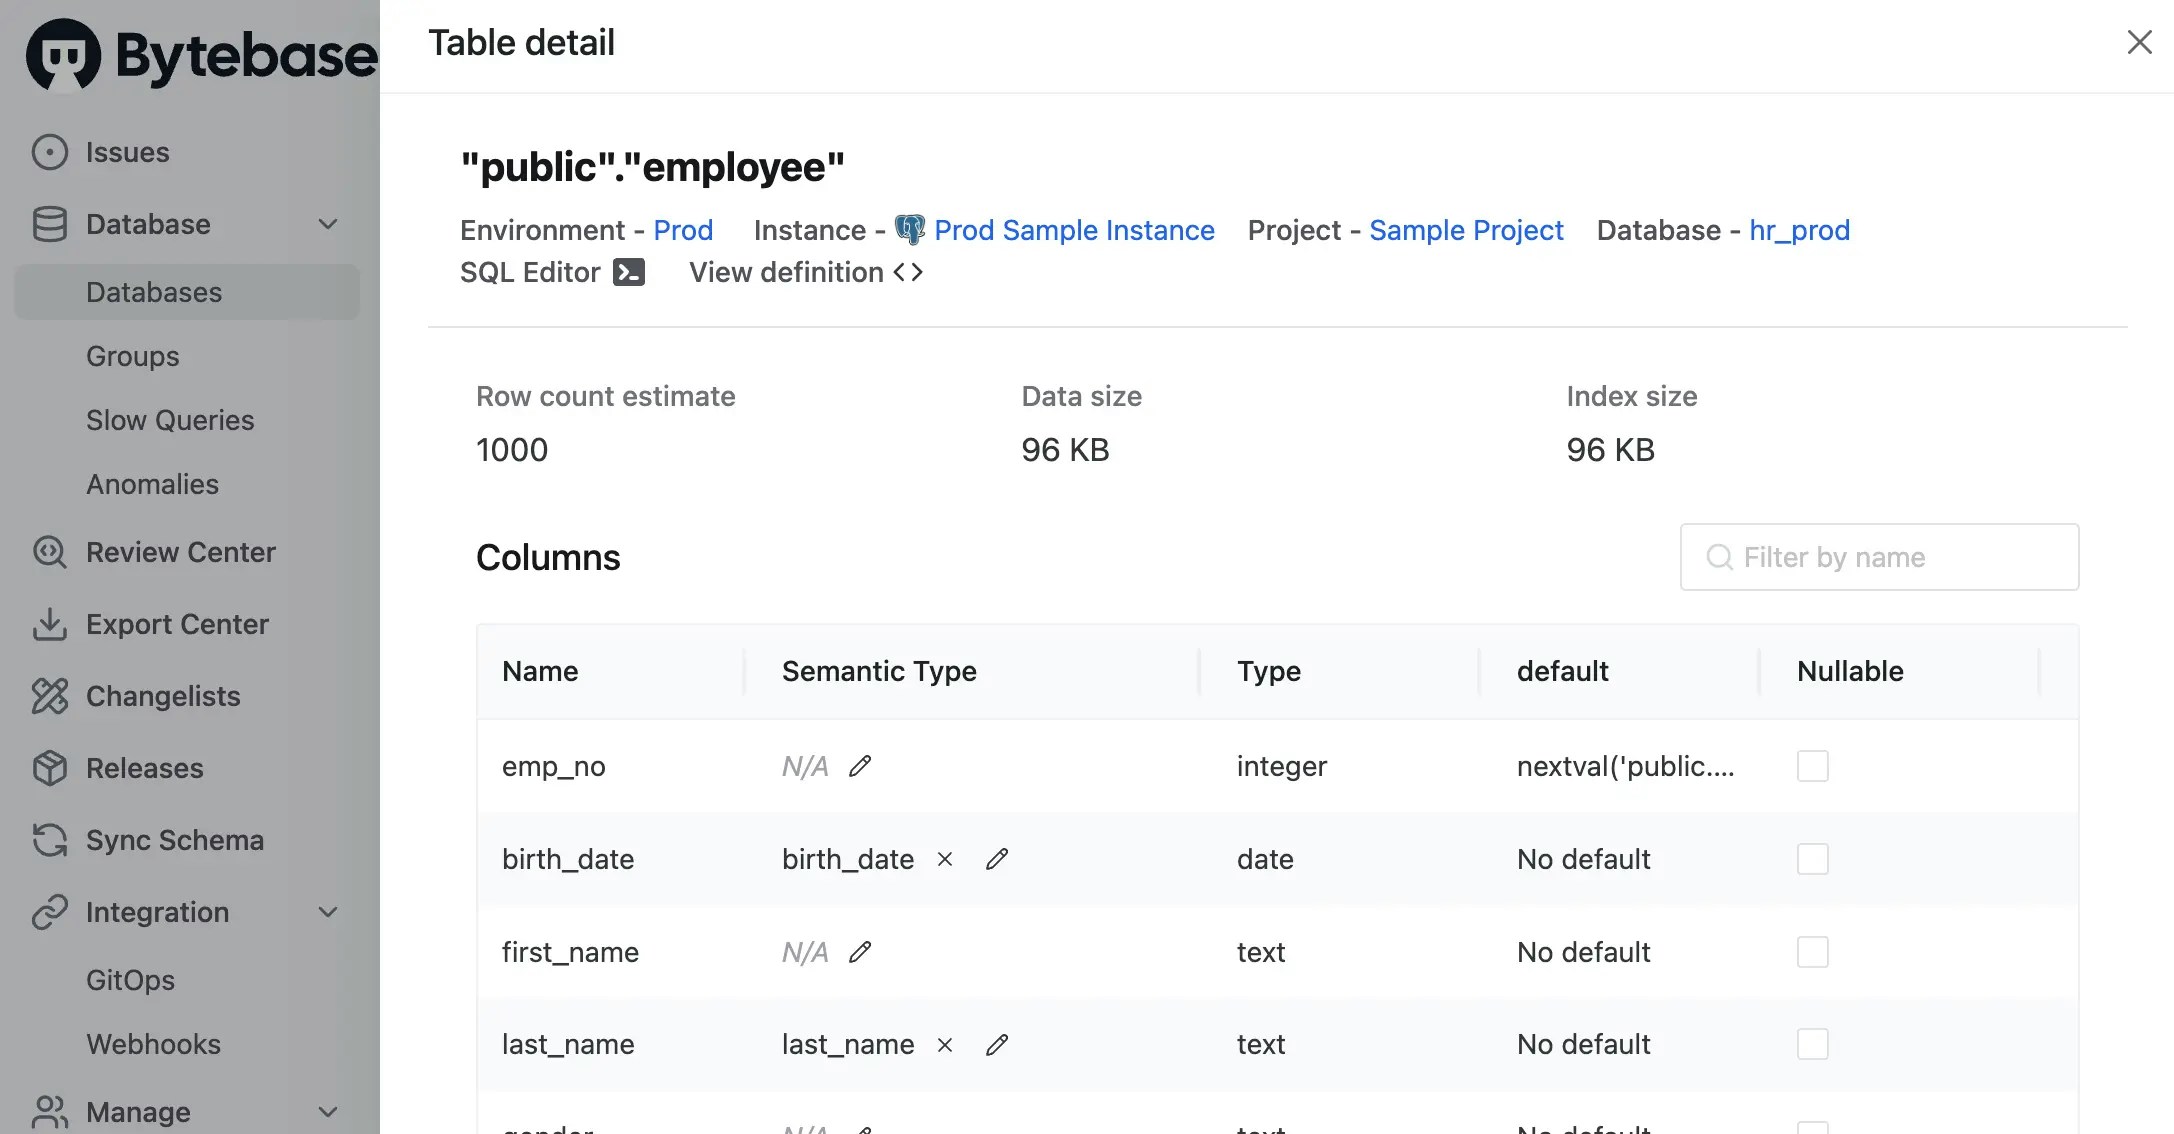Follow the hr_prod database link

click(x=1799, y=230)
